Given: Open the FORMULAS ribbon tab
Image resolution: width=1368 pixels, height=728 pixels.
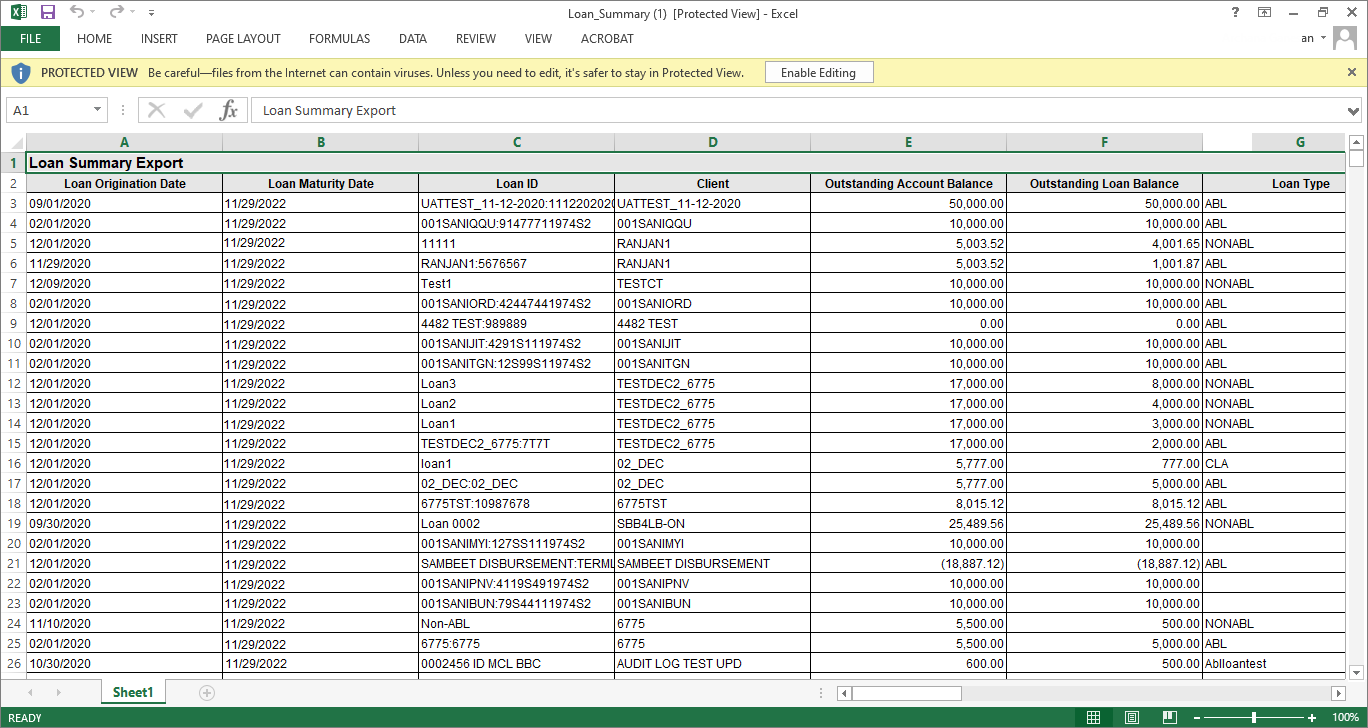Looking at the screenshot, I should tap(339, 39).
